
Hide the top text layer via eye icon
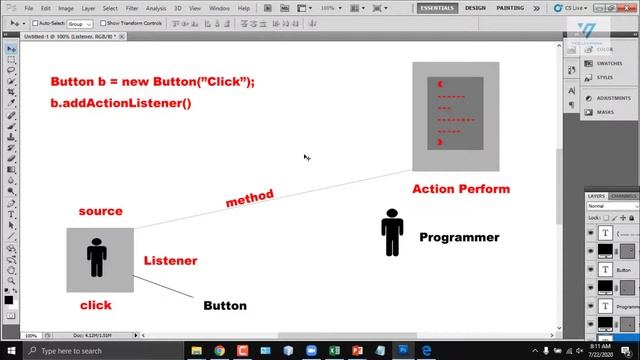click(591, 233)
